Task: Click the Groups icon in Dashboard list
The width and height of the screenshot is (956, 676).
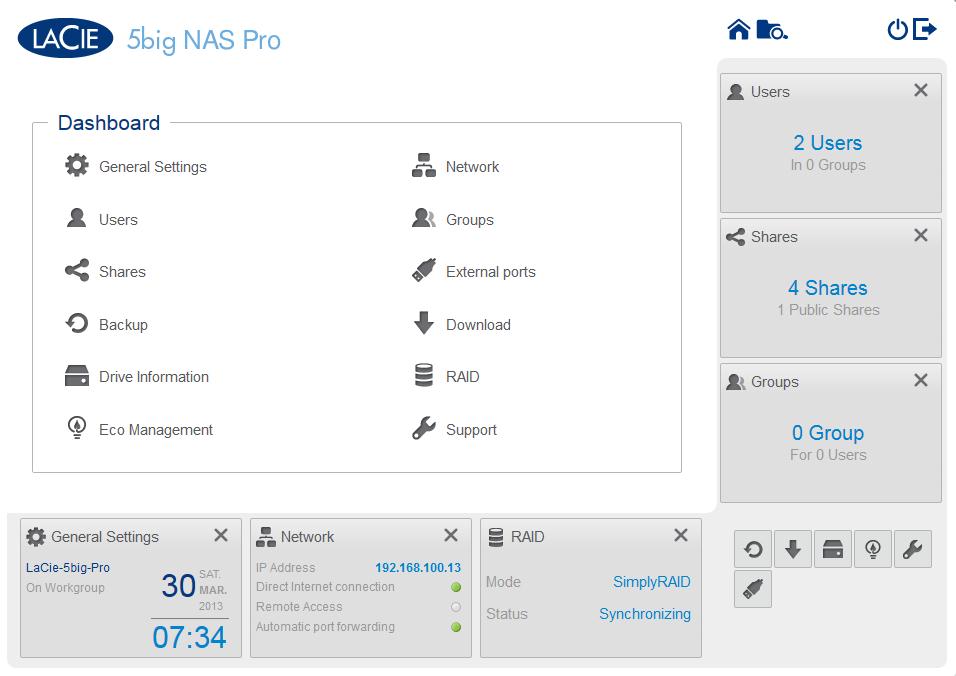Action: [424, 218]
